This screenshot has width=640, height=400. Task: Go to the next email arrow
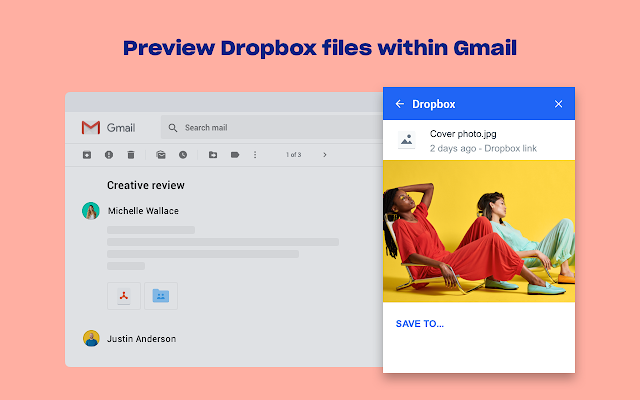tap(325, 155)
